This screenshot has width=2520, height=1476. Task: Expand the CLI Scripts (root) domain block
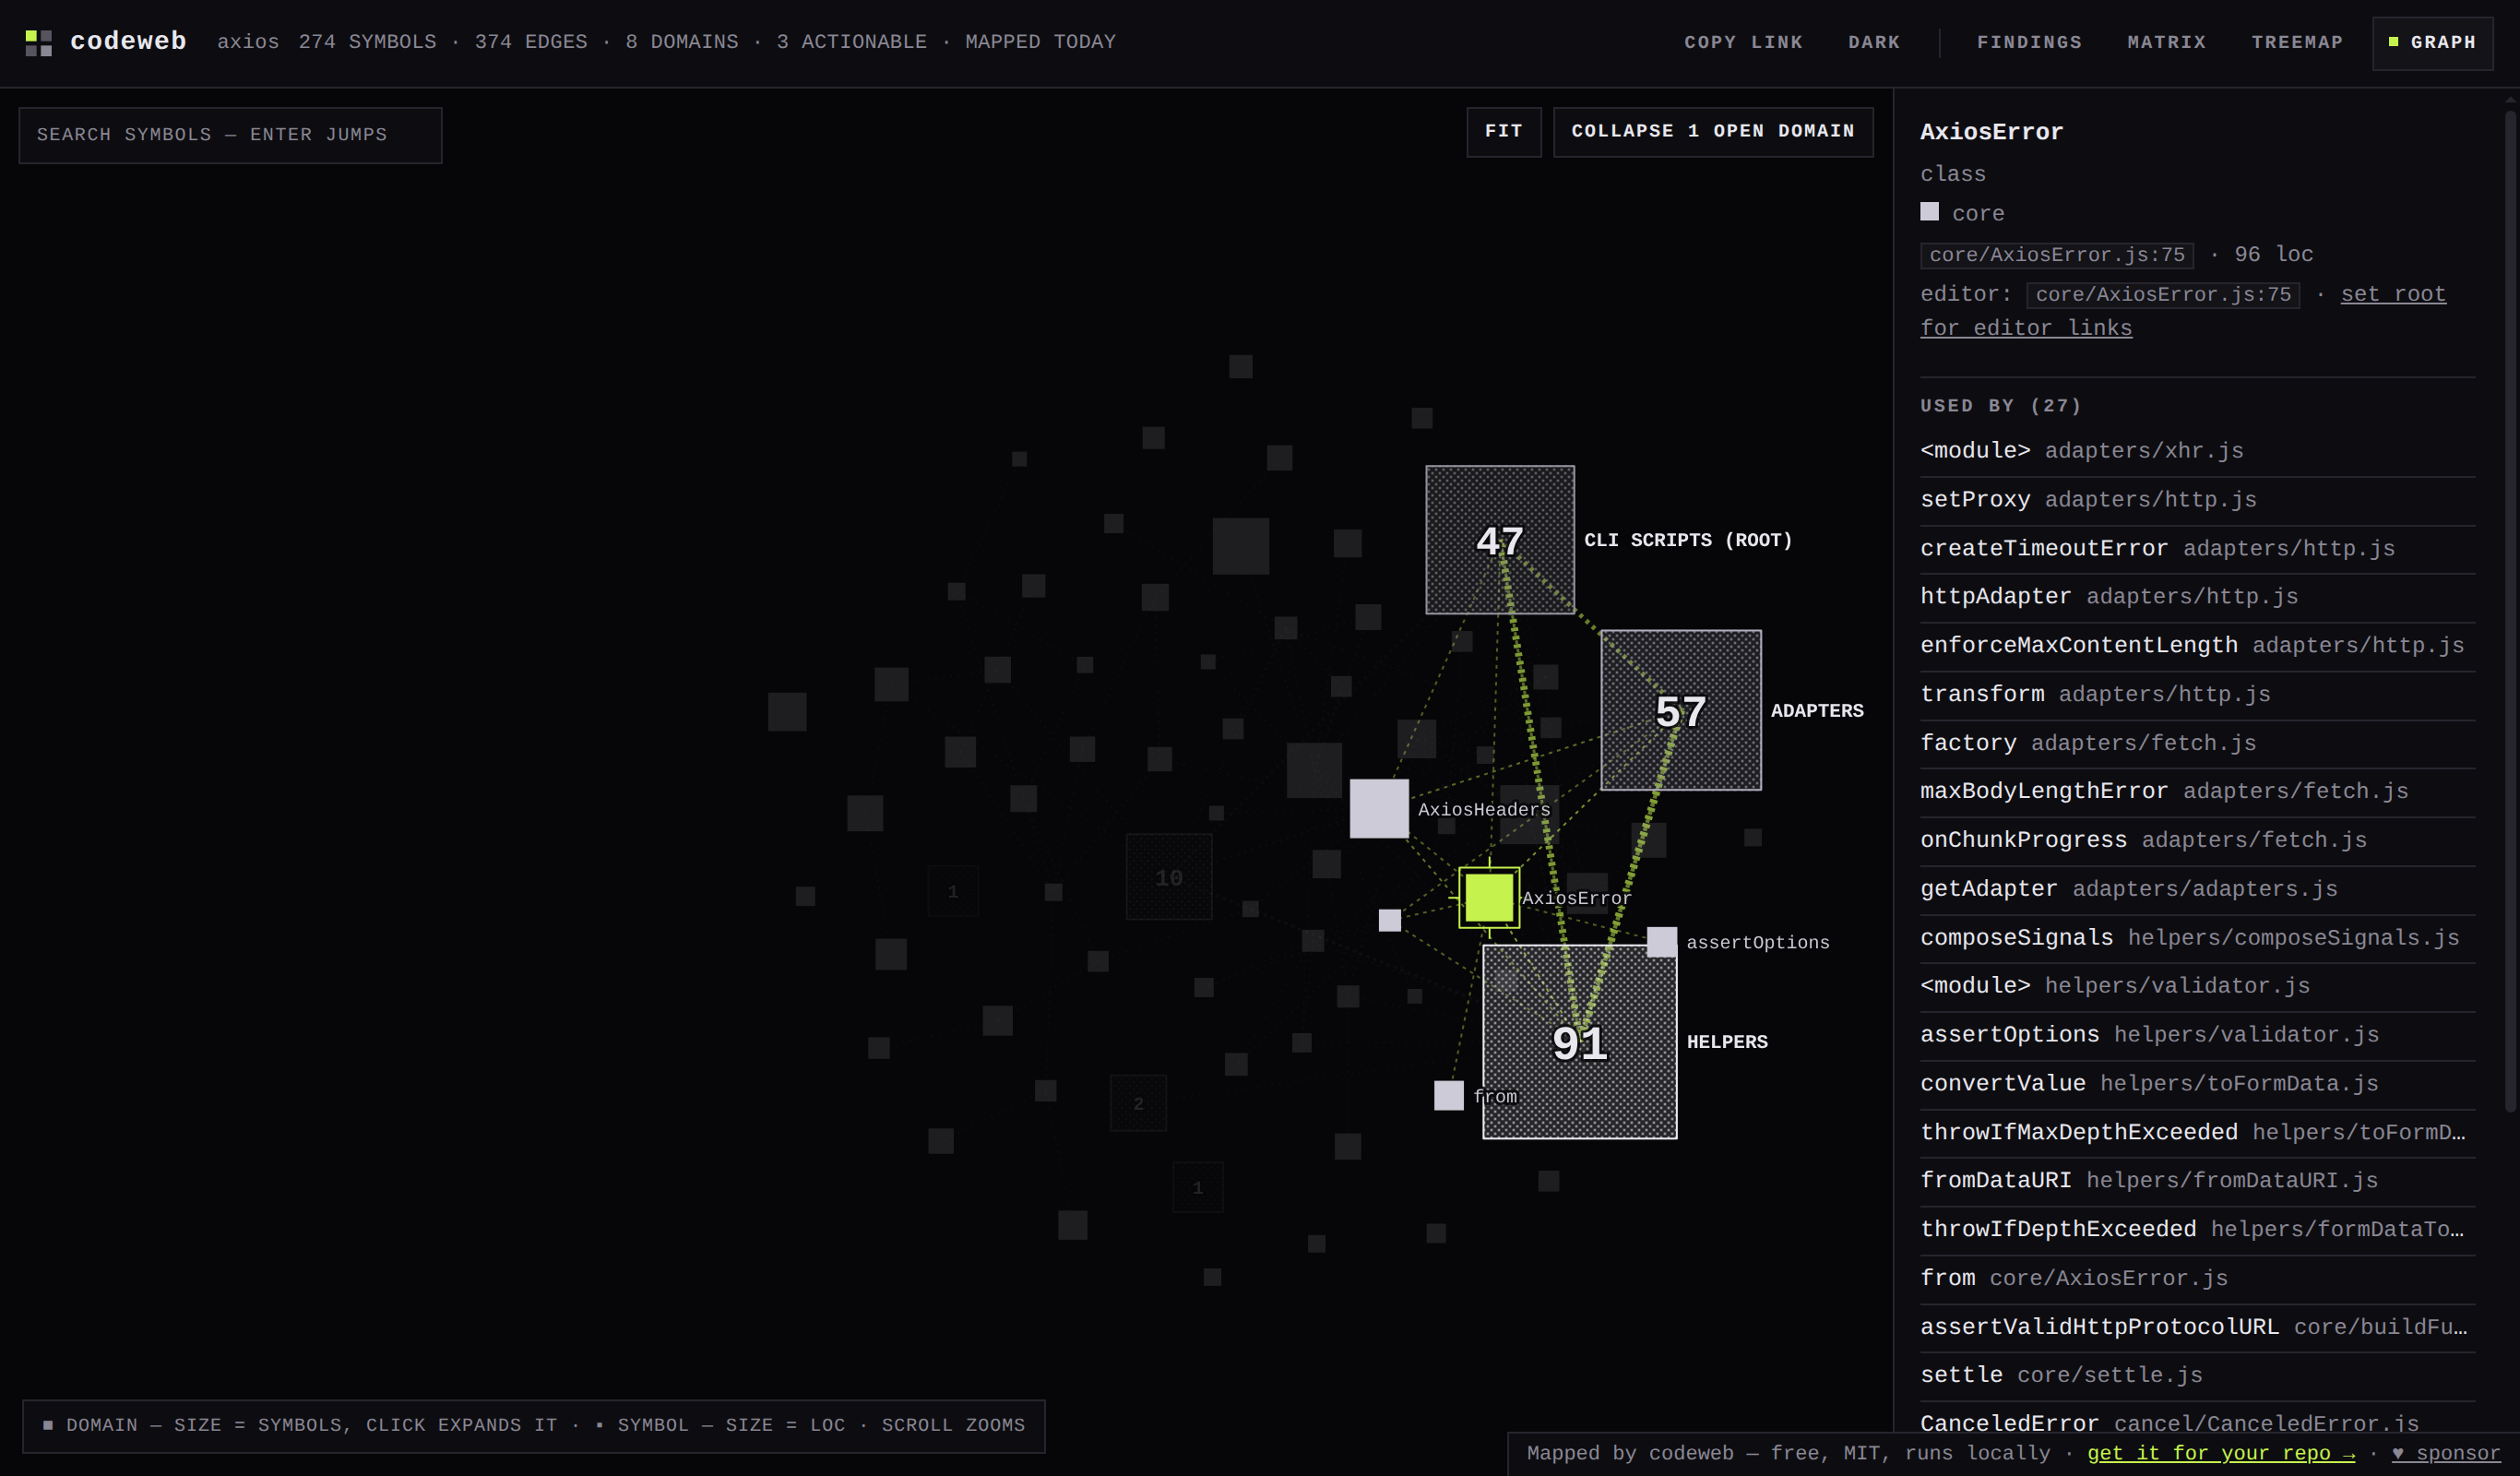coord(1499,540)
